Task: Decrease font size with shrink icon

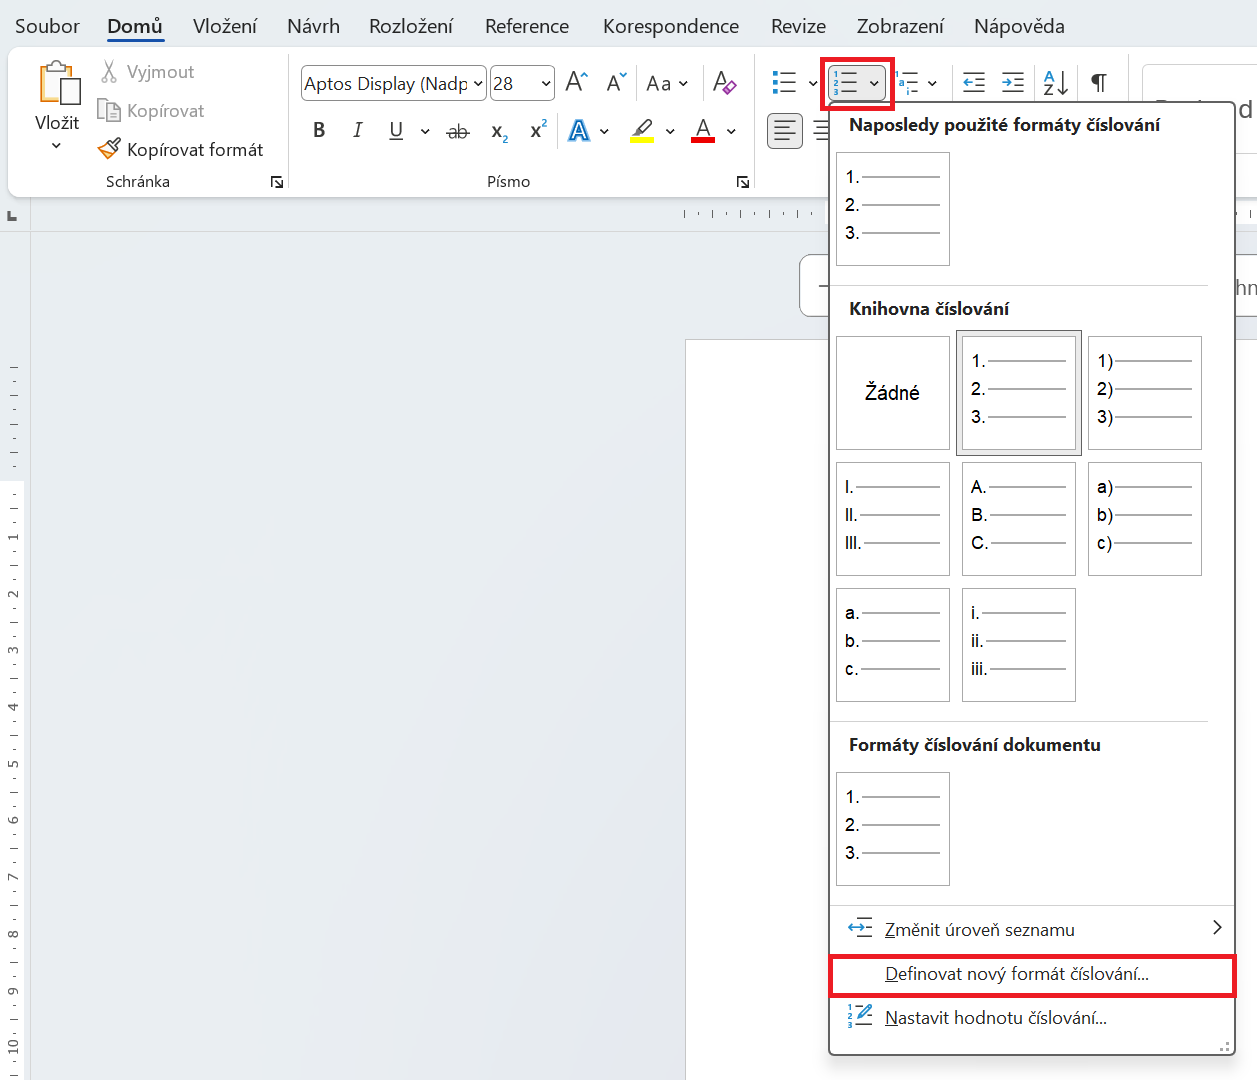Action: [x=617, y=82]
